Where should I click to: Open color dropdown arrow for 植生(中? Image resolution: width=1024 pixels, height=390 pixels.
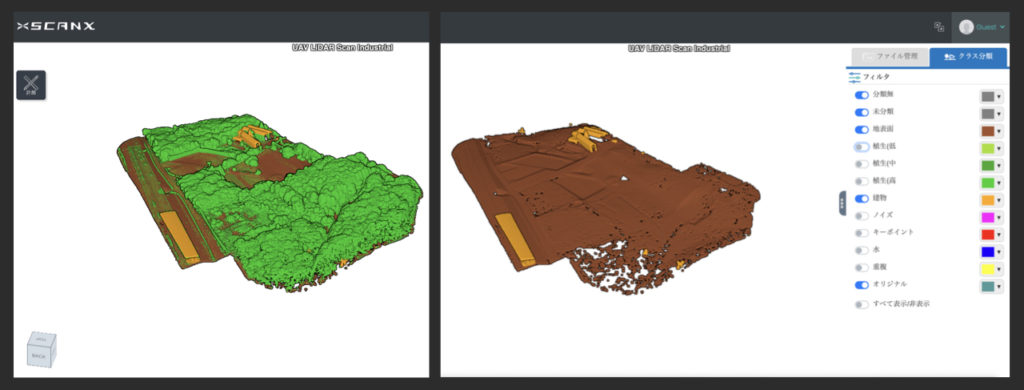click(999, 166)
